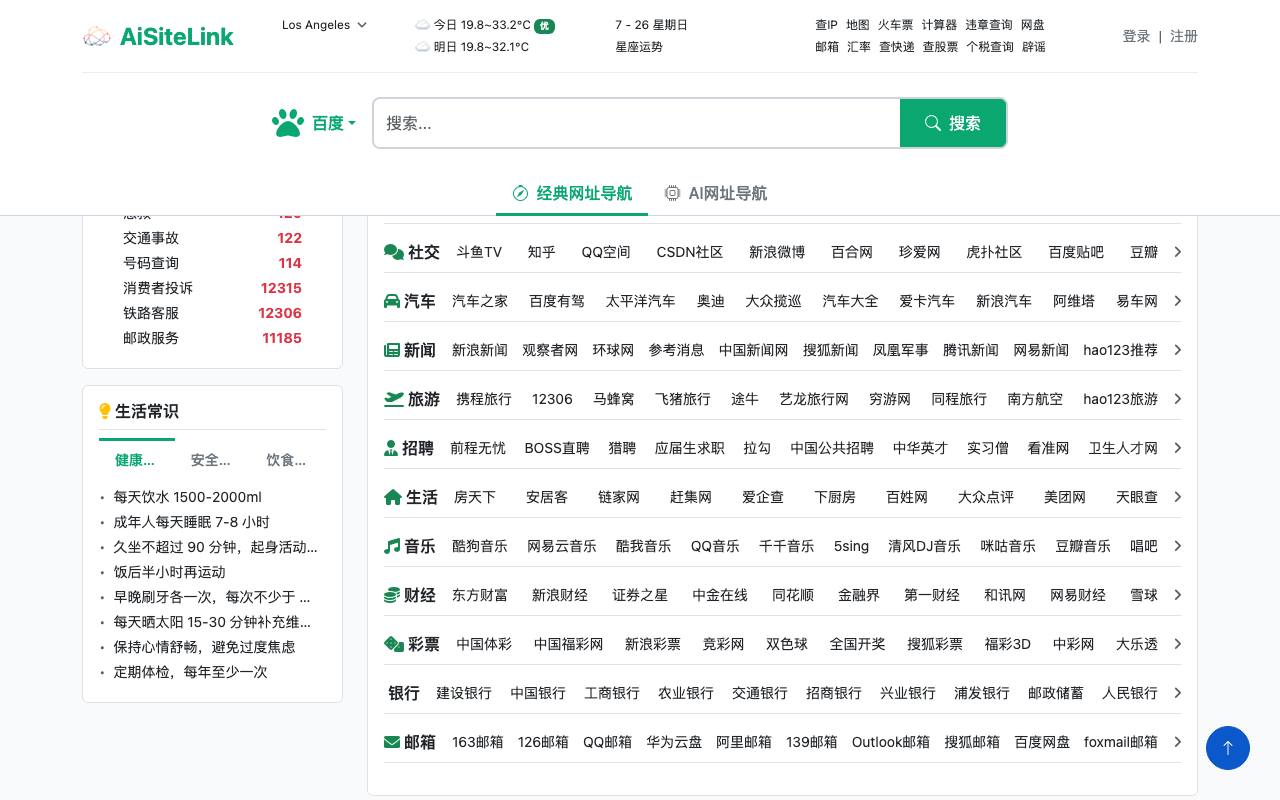Open the 汽车之家 link

tap(480, 301)
